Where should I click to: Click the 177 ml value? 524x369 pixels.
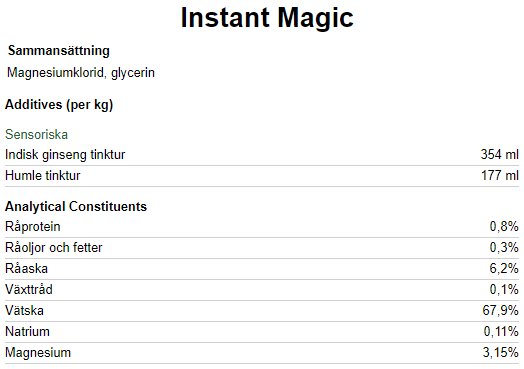coord(500,175)
